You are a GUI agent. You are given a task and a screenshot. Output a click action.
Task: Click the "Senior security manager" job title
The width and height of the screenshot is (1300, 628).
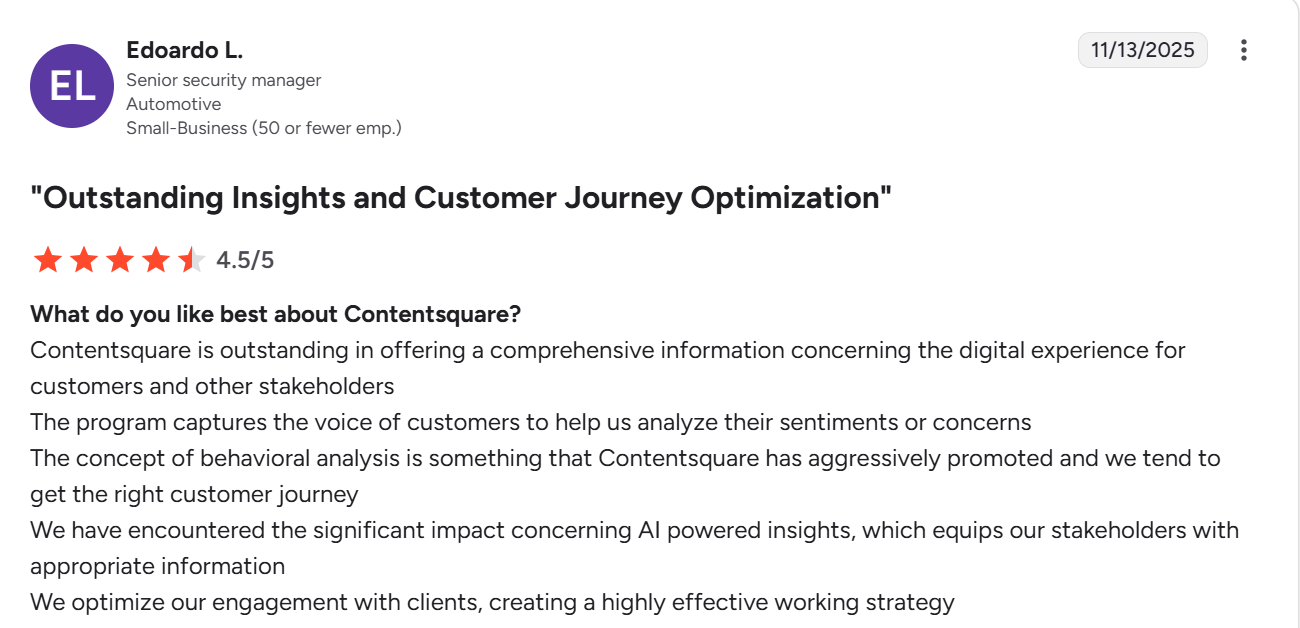(x=224, y=80)
